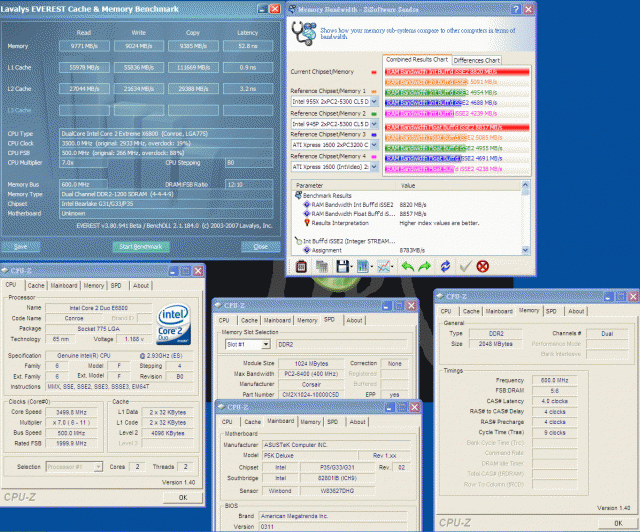640x532 pixels.
Task: Go forward with the green right arrow
Action: coord(425,267)
